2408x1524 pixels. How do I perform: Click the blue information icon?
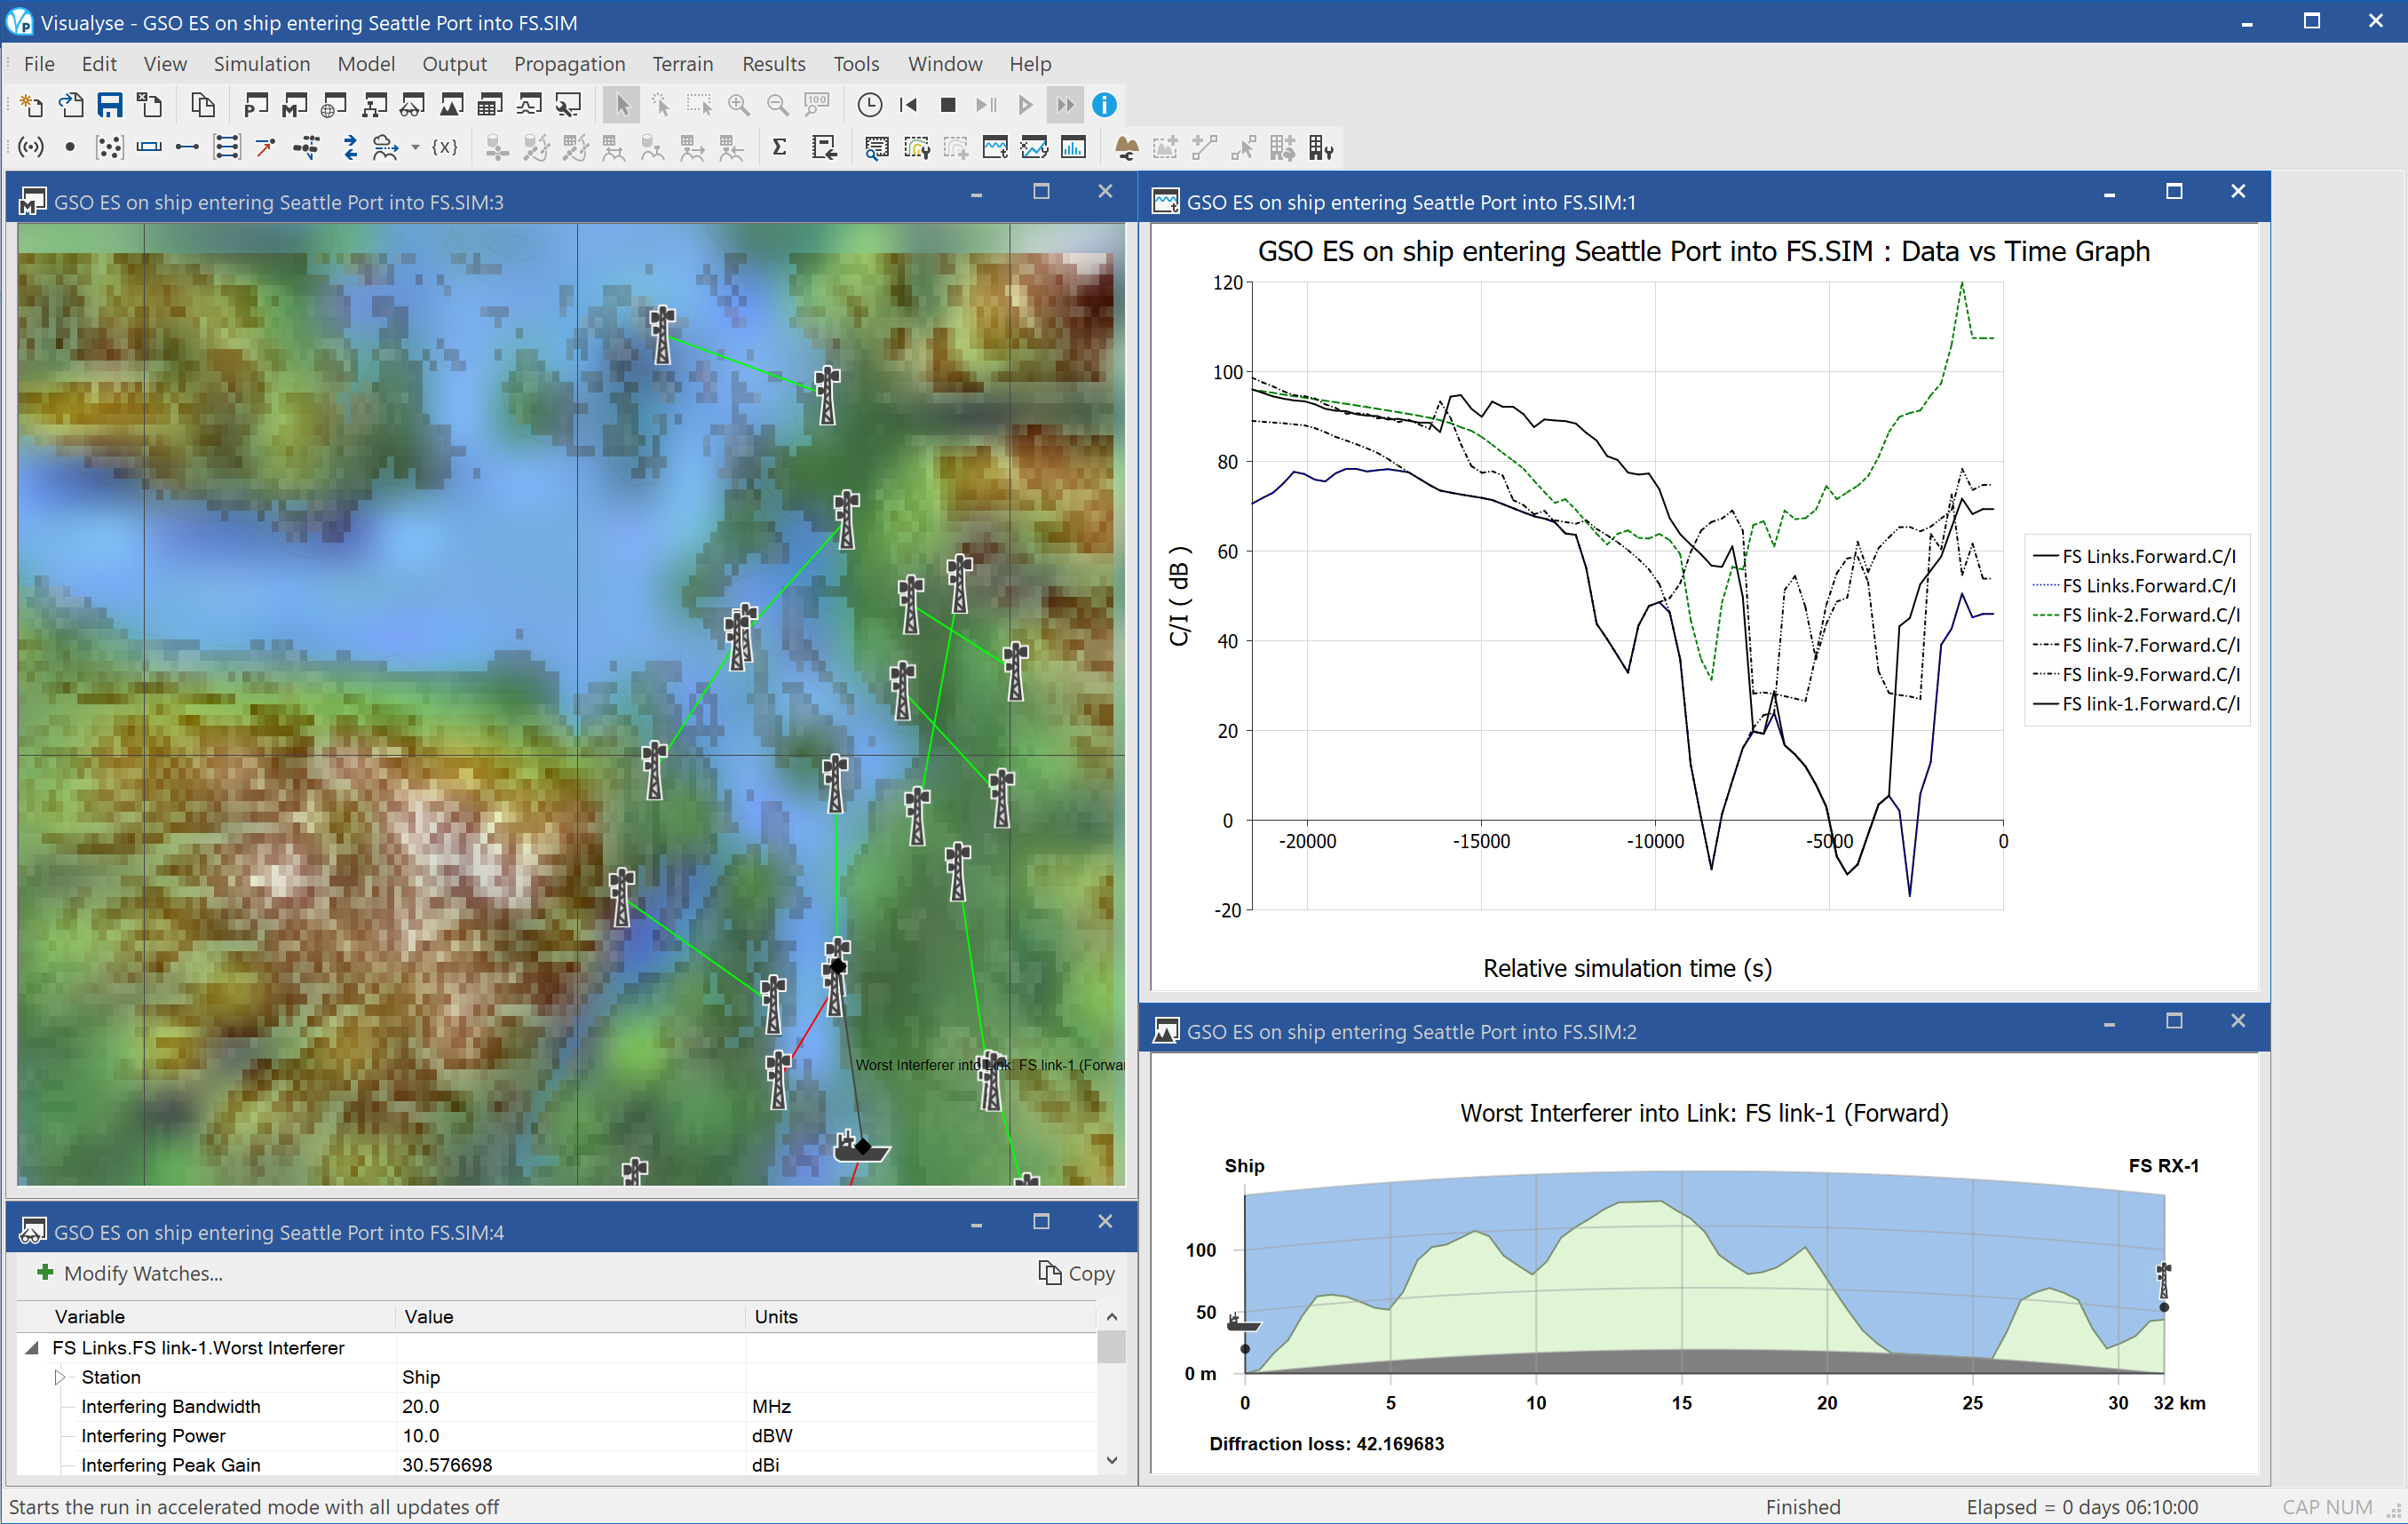(x=1104, y=105)
